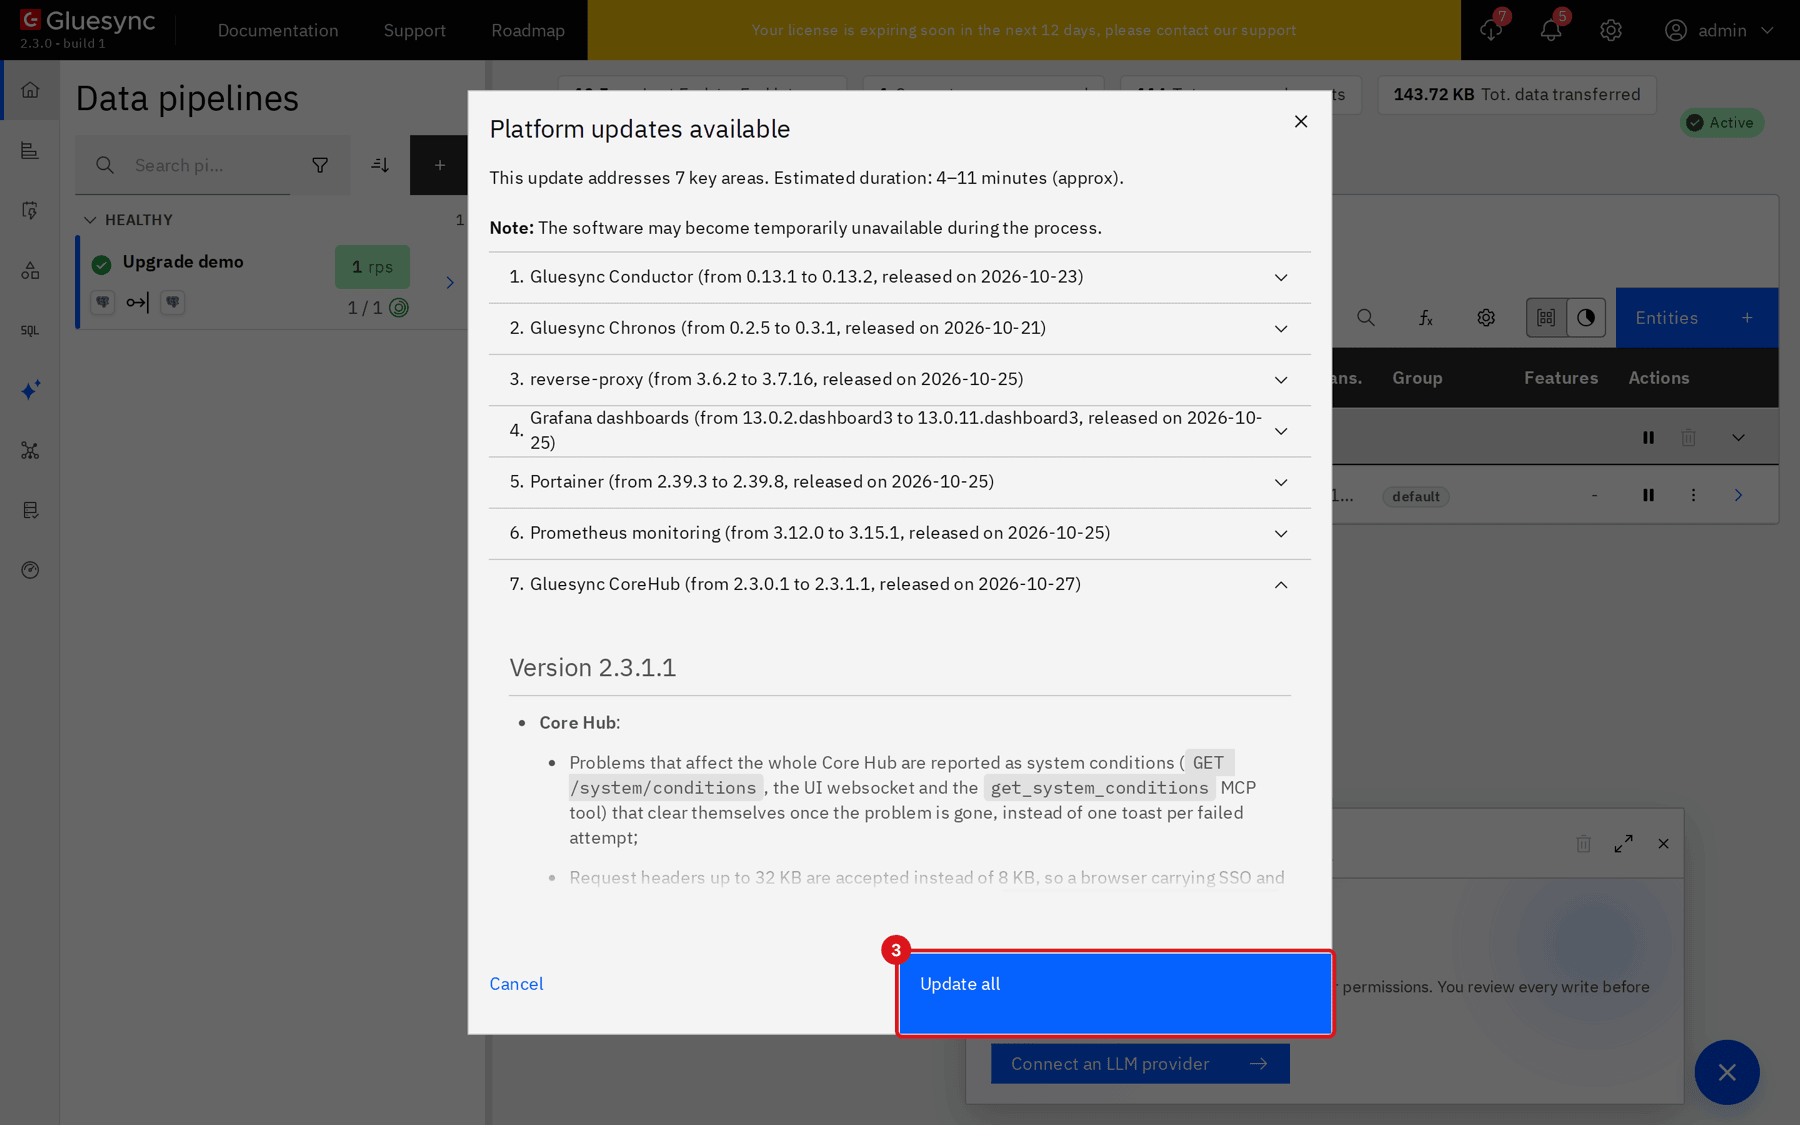
Task: Open the Roadmap menu item
Action: pyautogui.click(x=528, y=30)
